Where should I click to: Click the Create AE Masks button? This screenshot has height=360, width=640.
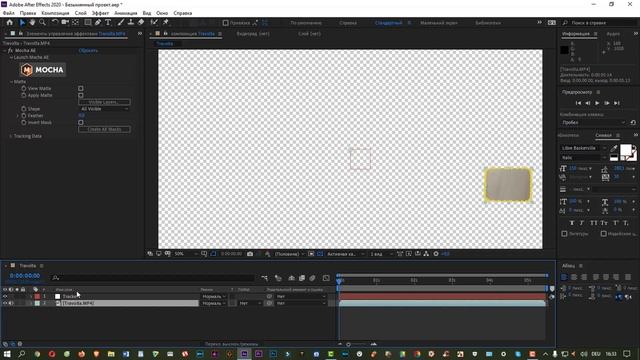[104, 129]
